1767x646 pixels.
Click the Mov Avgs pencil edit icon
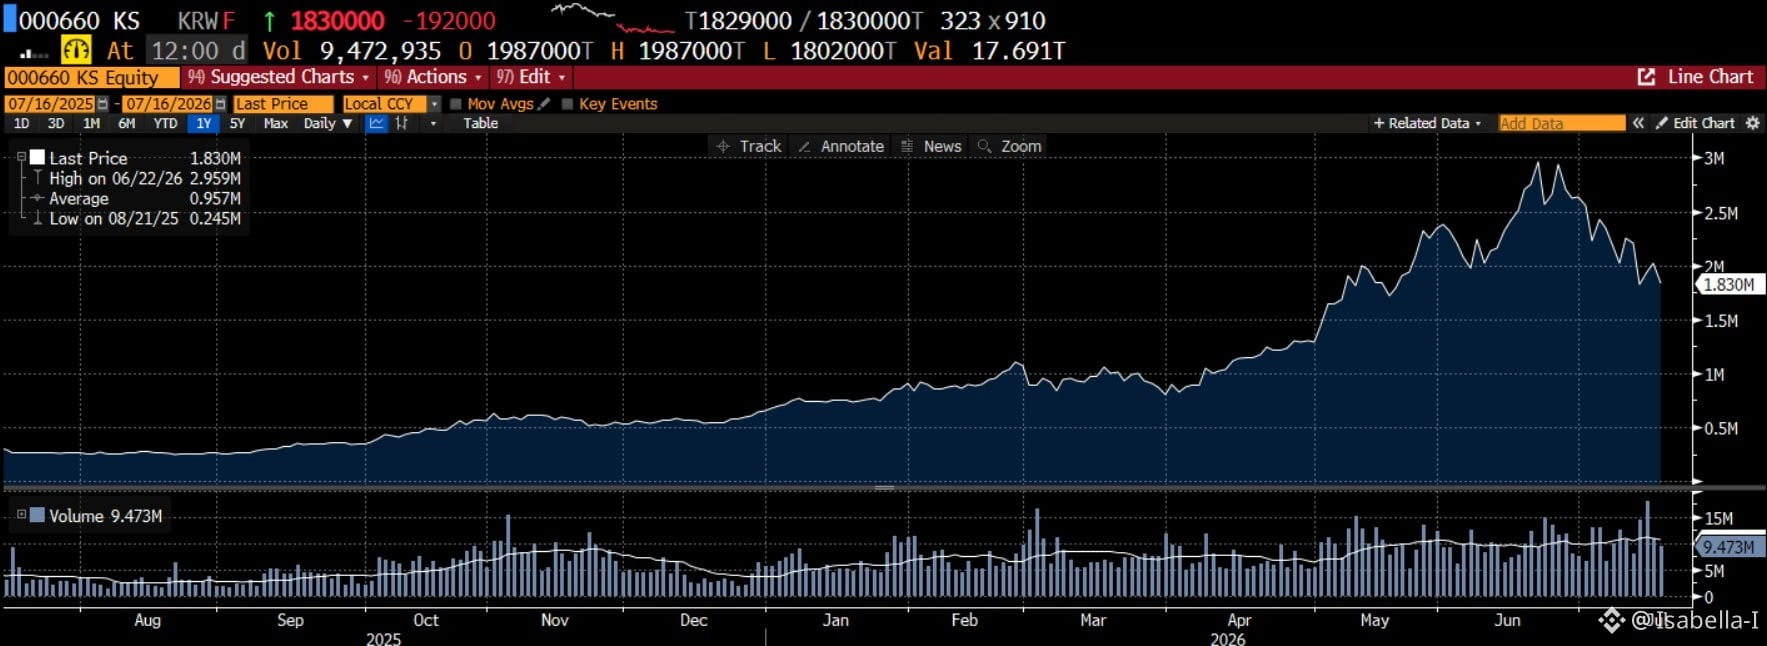click(544, 104)
